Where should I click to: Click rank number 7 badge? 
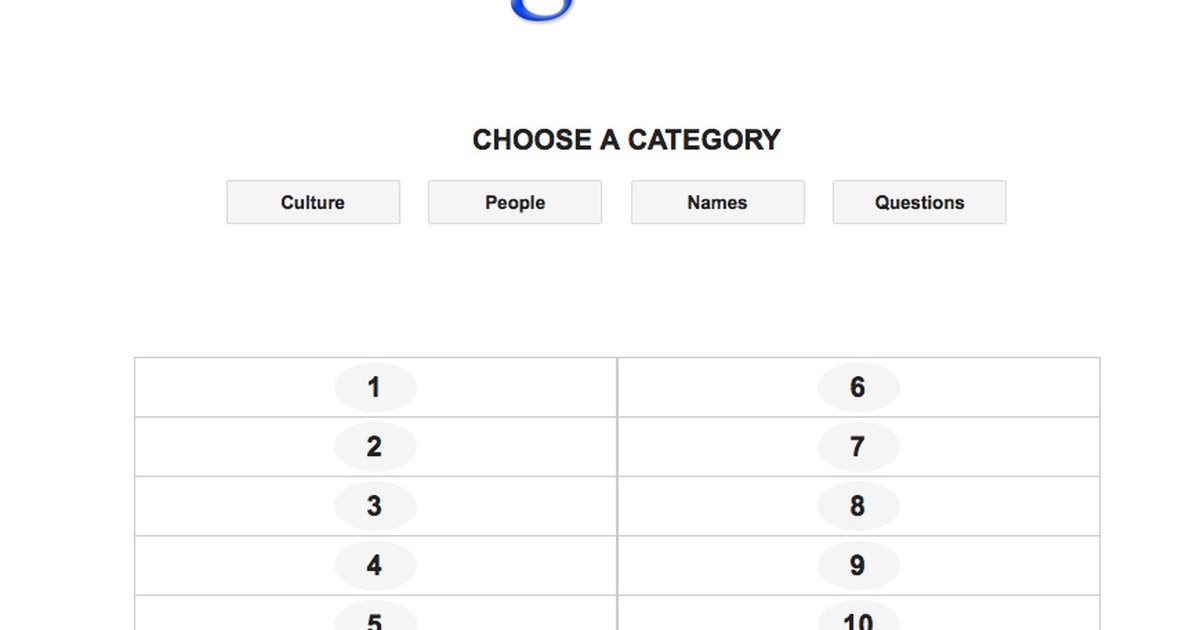[x=858, y=447]
